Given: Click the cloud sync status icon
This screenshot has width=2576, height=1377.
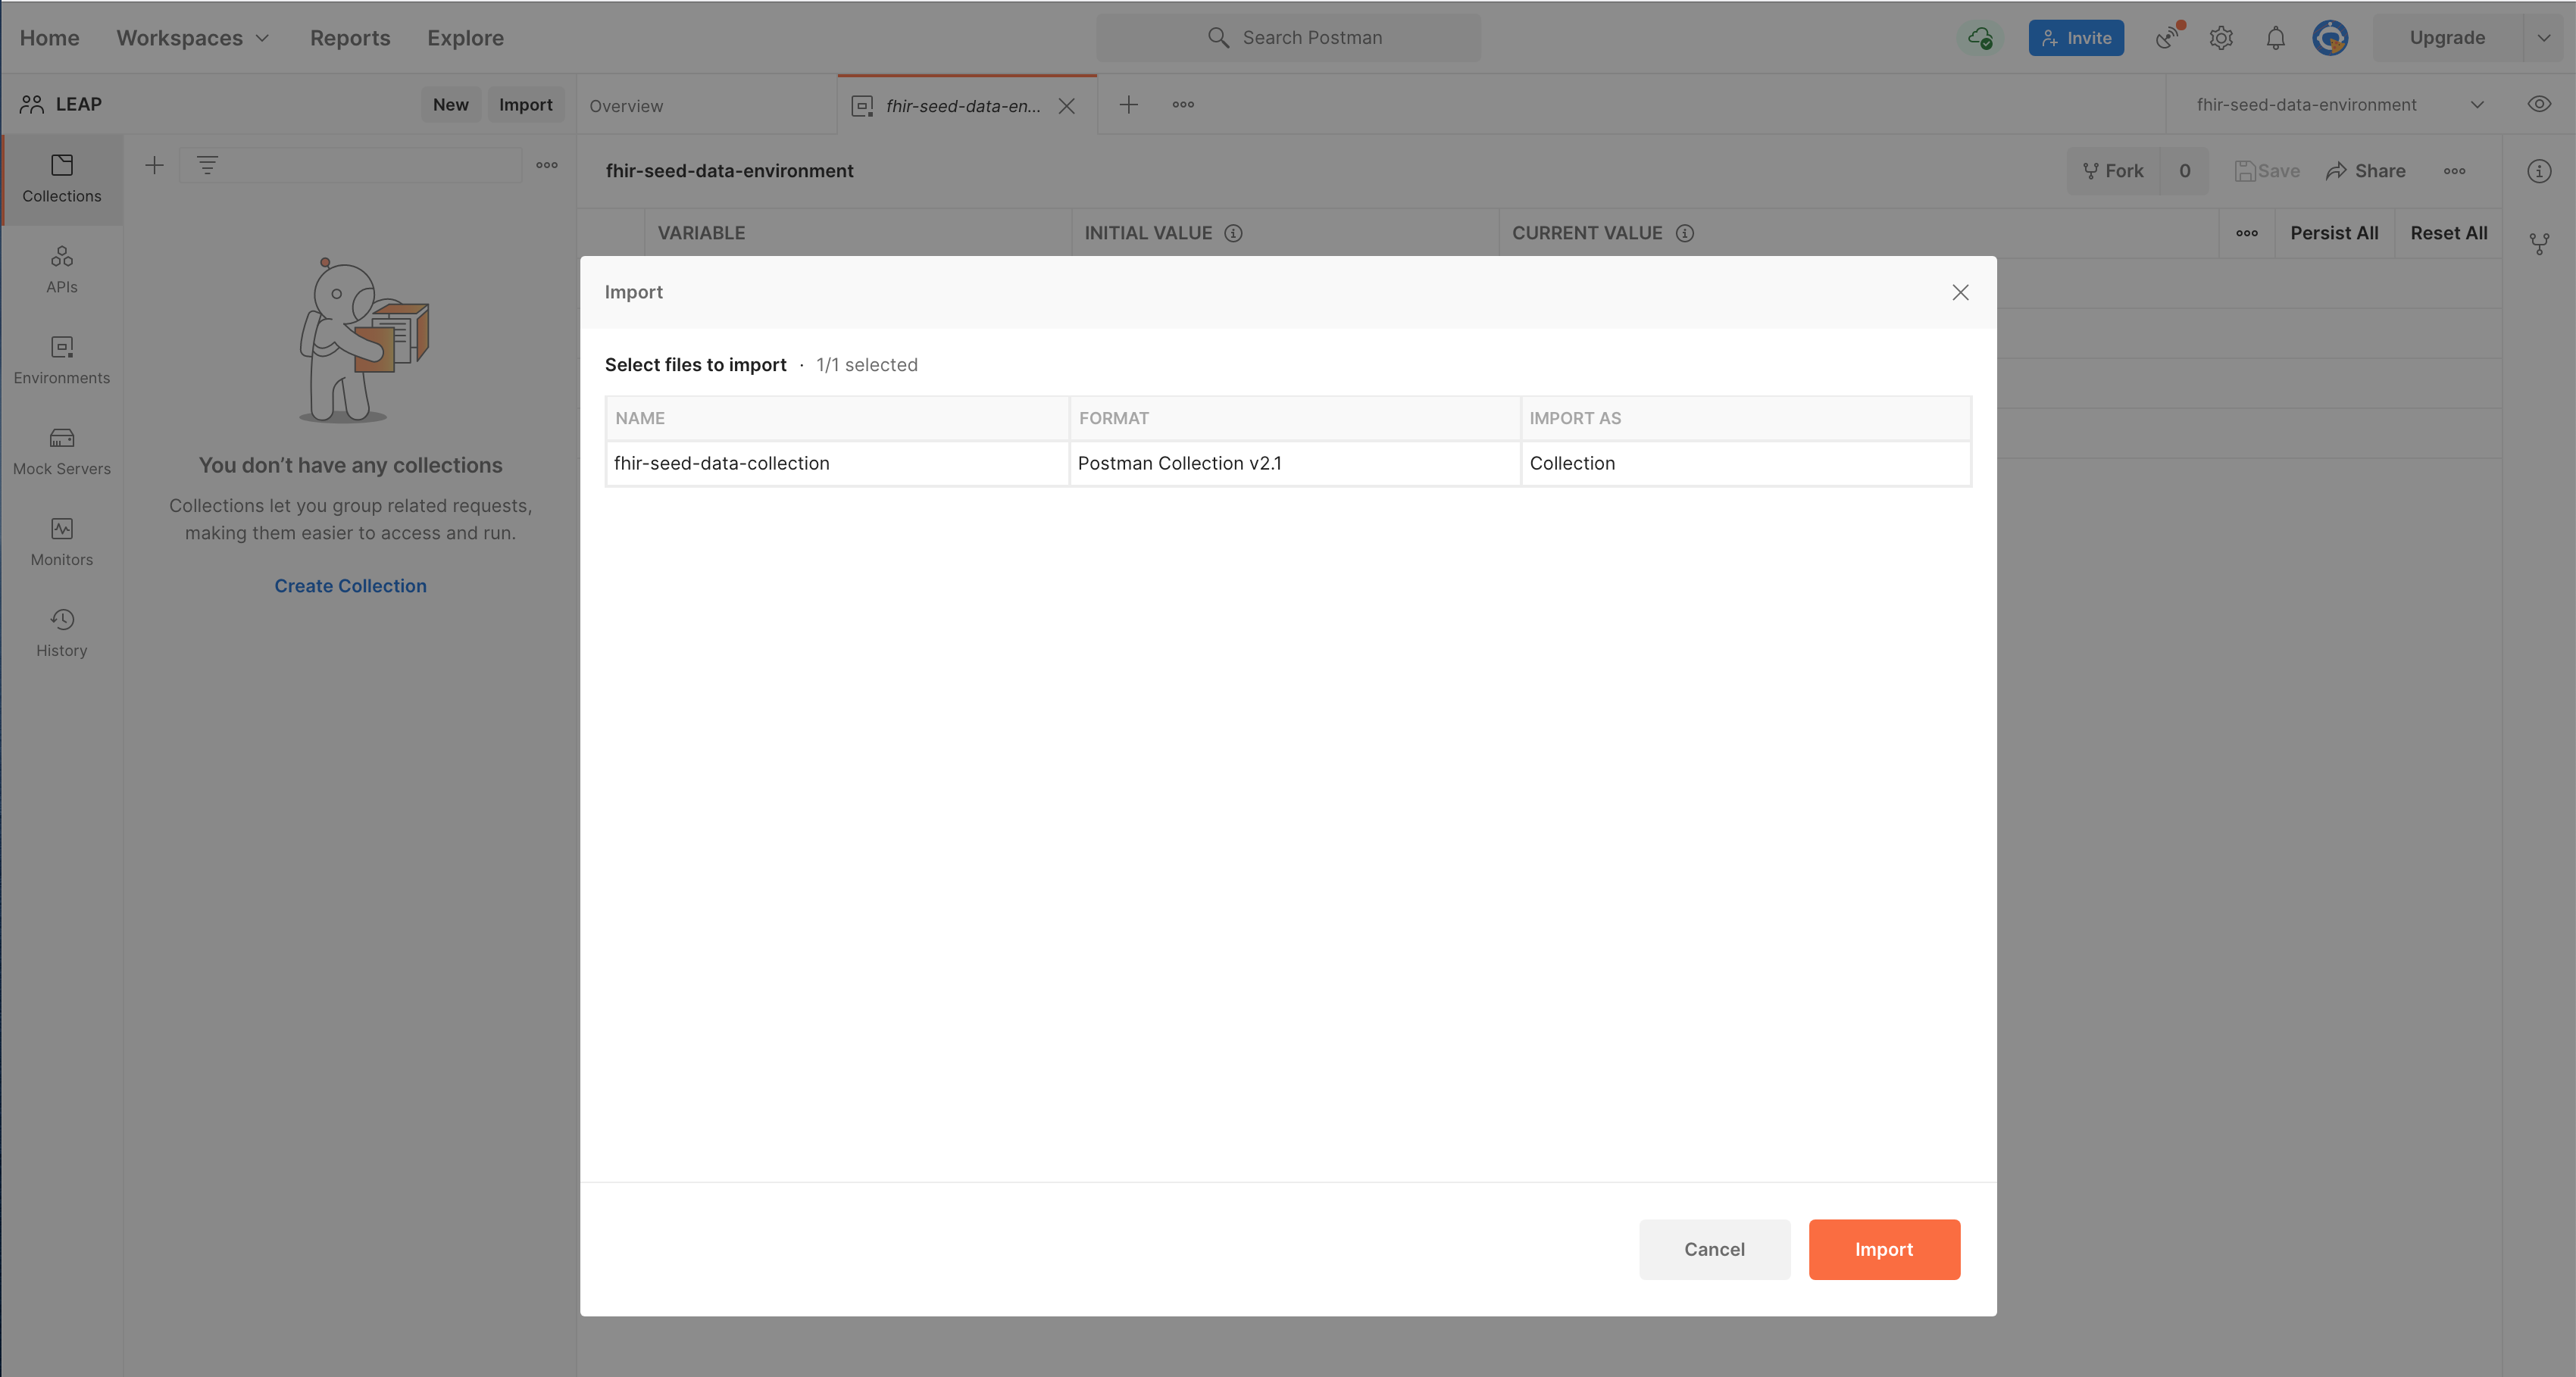Looking at the screenshot, I should (x=1980, y=38).
